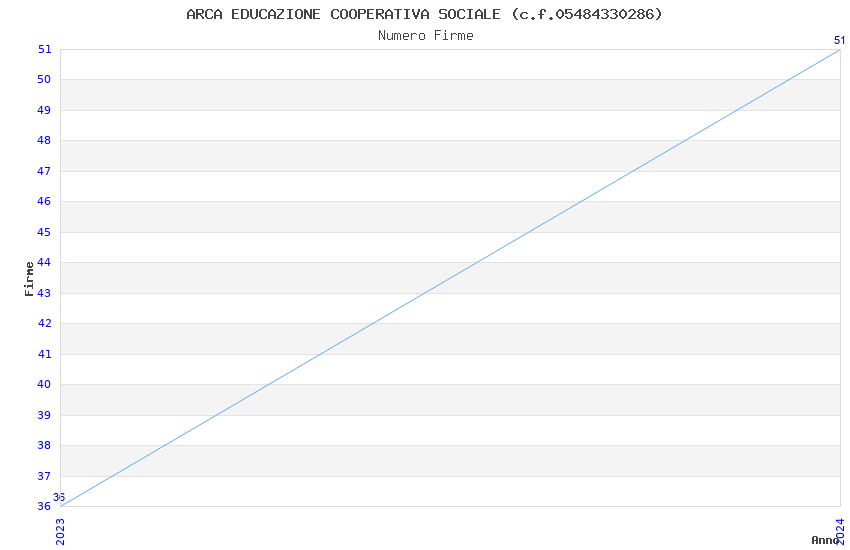Click y-axis tick label 42
Screen dimensions: 850x550
tap(44, 323)
